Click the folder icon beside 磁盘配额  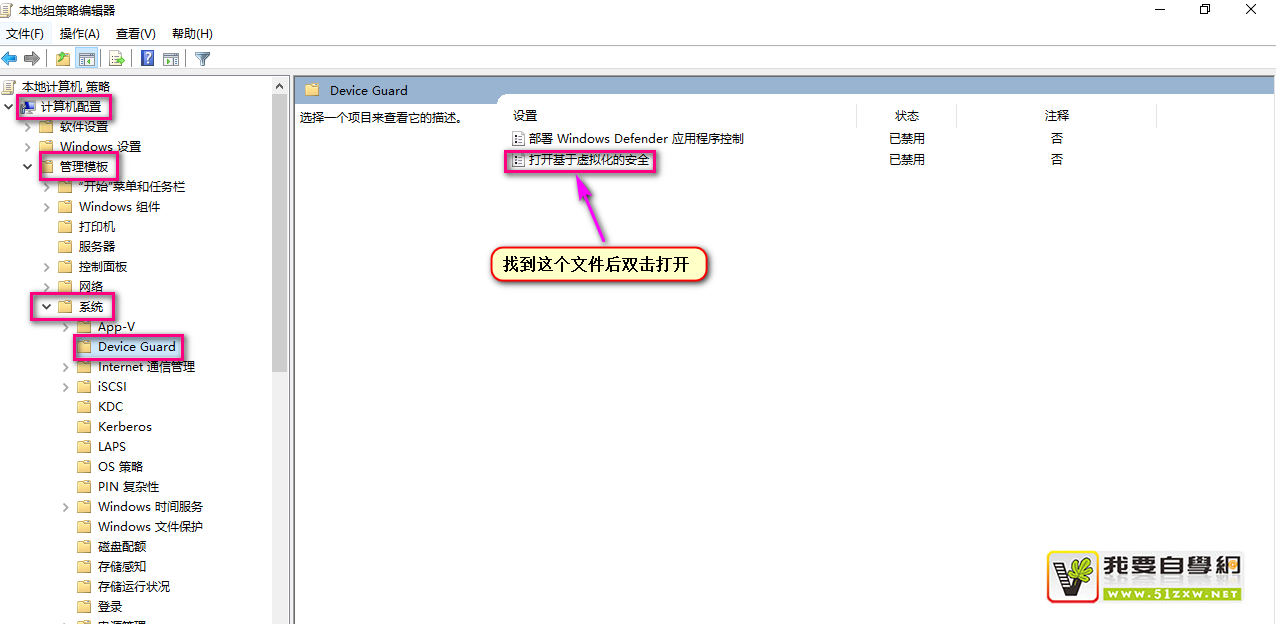(85, 547)
